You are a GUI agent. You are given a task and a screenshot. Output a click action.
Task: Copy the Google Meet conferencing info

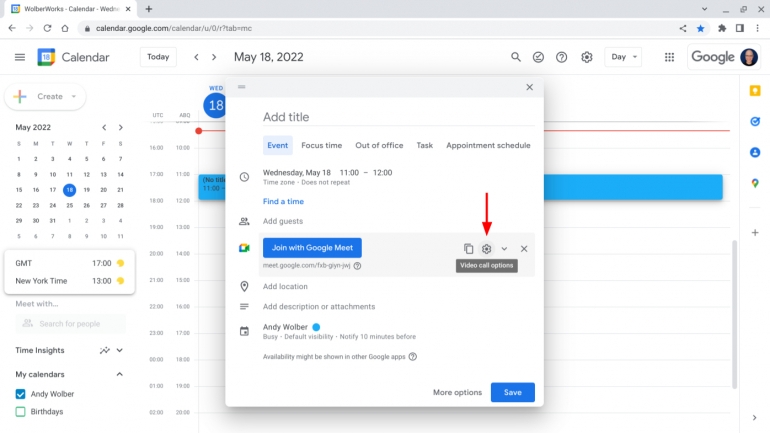[468, 249]
